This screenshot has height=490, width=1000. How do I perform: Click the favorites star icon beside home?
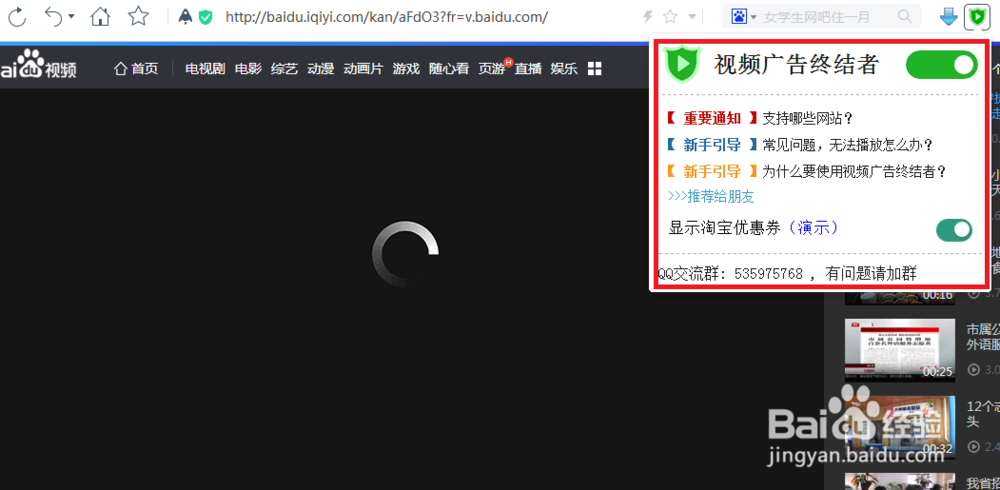138,16
